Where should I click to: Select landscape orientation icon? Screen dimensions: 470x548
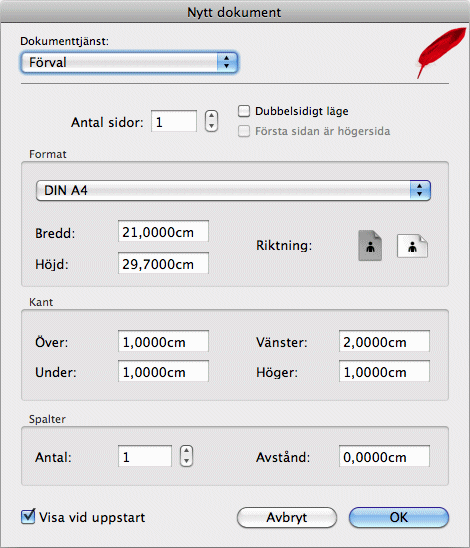coord(412,246)
